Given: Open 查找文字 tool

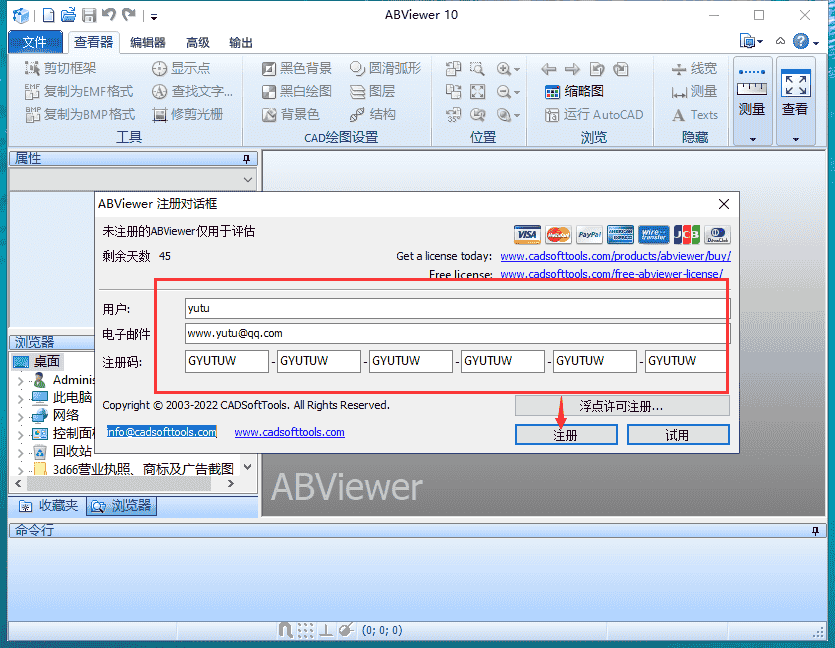Looking at the screenshot, I should [192, 92].
